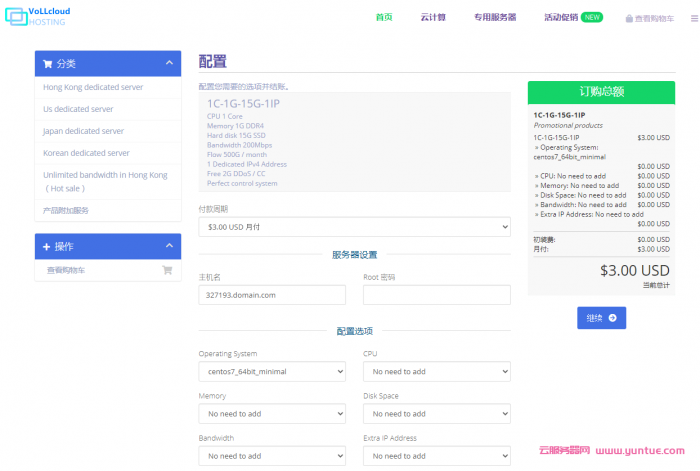Expand the CPU options dropdown
This screenshot has width=700, height=471.
pyautogui.click(x=436, y=372)
